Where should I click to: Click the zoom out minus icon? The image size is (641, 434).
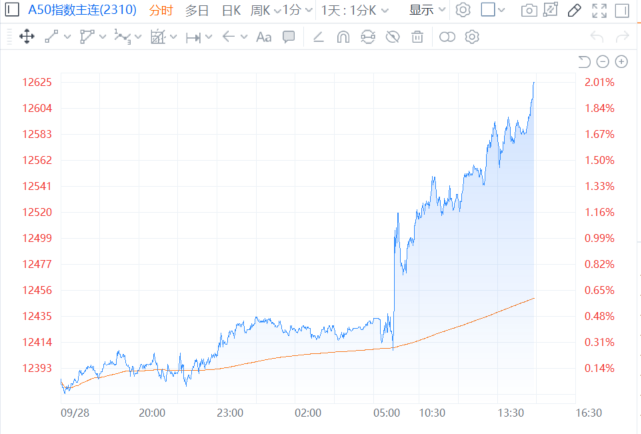(603, 62)
